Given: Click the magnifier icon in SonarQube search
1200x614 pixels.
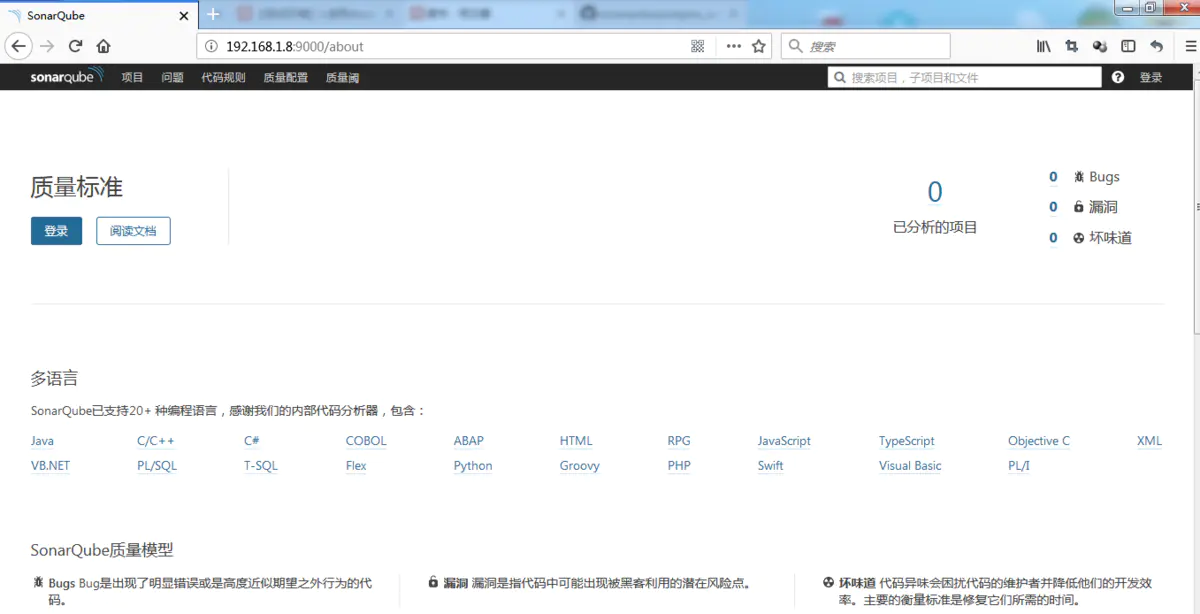Looking at the screenshot, I should point(840,77).
